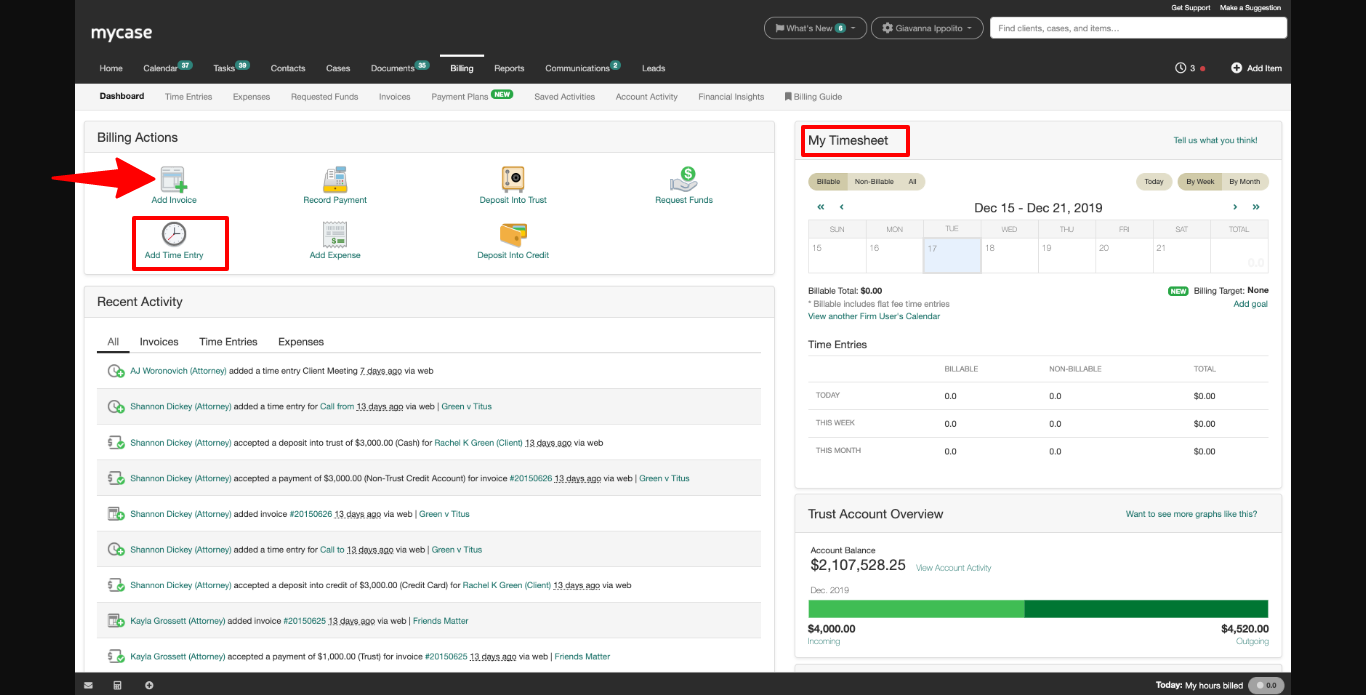Open the Contacts tab
The height and width of the screenshot is (695, 1366).
(x=288, y=68)
